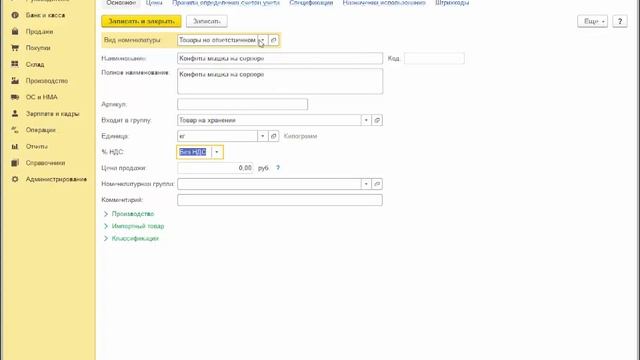
Task: Click the Наименование input field
Action: tap(280, 58)
